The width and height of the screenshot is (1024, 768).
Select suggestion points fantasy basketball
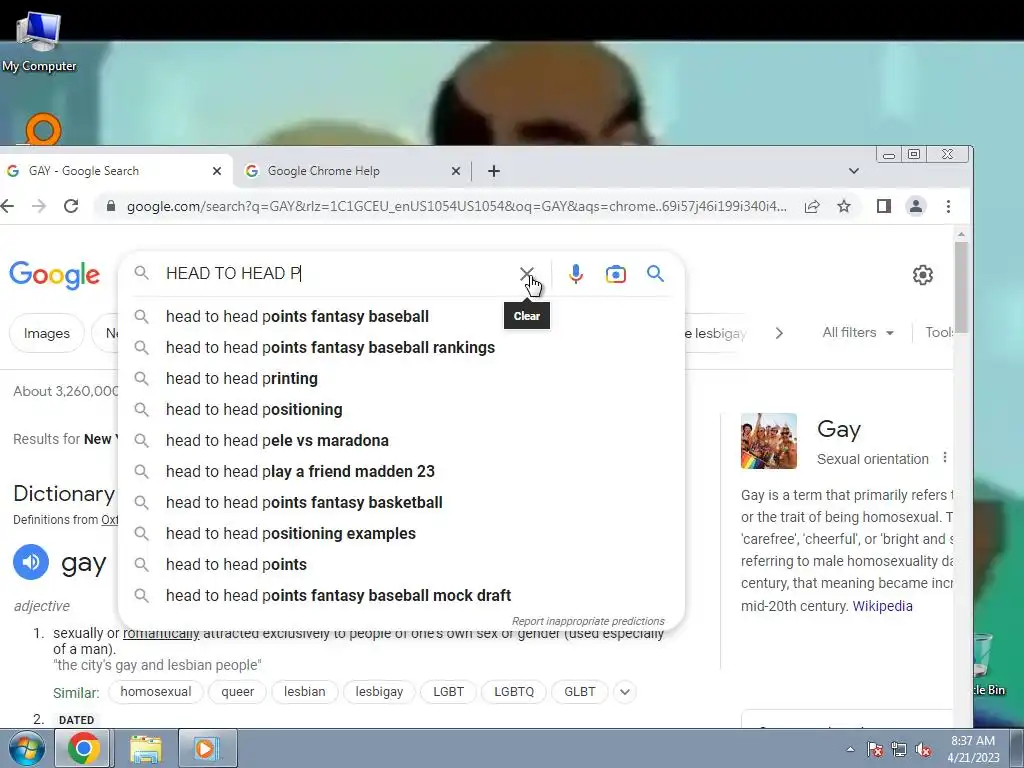tap(402, 503)
